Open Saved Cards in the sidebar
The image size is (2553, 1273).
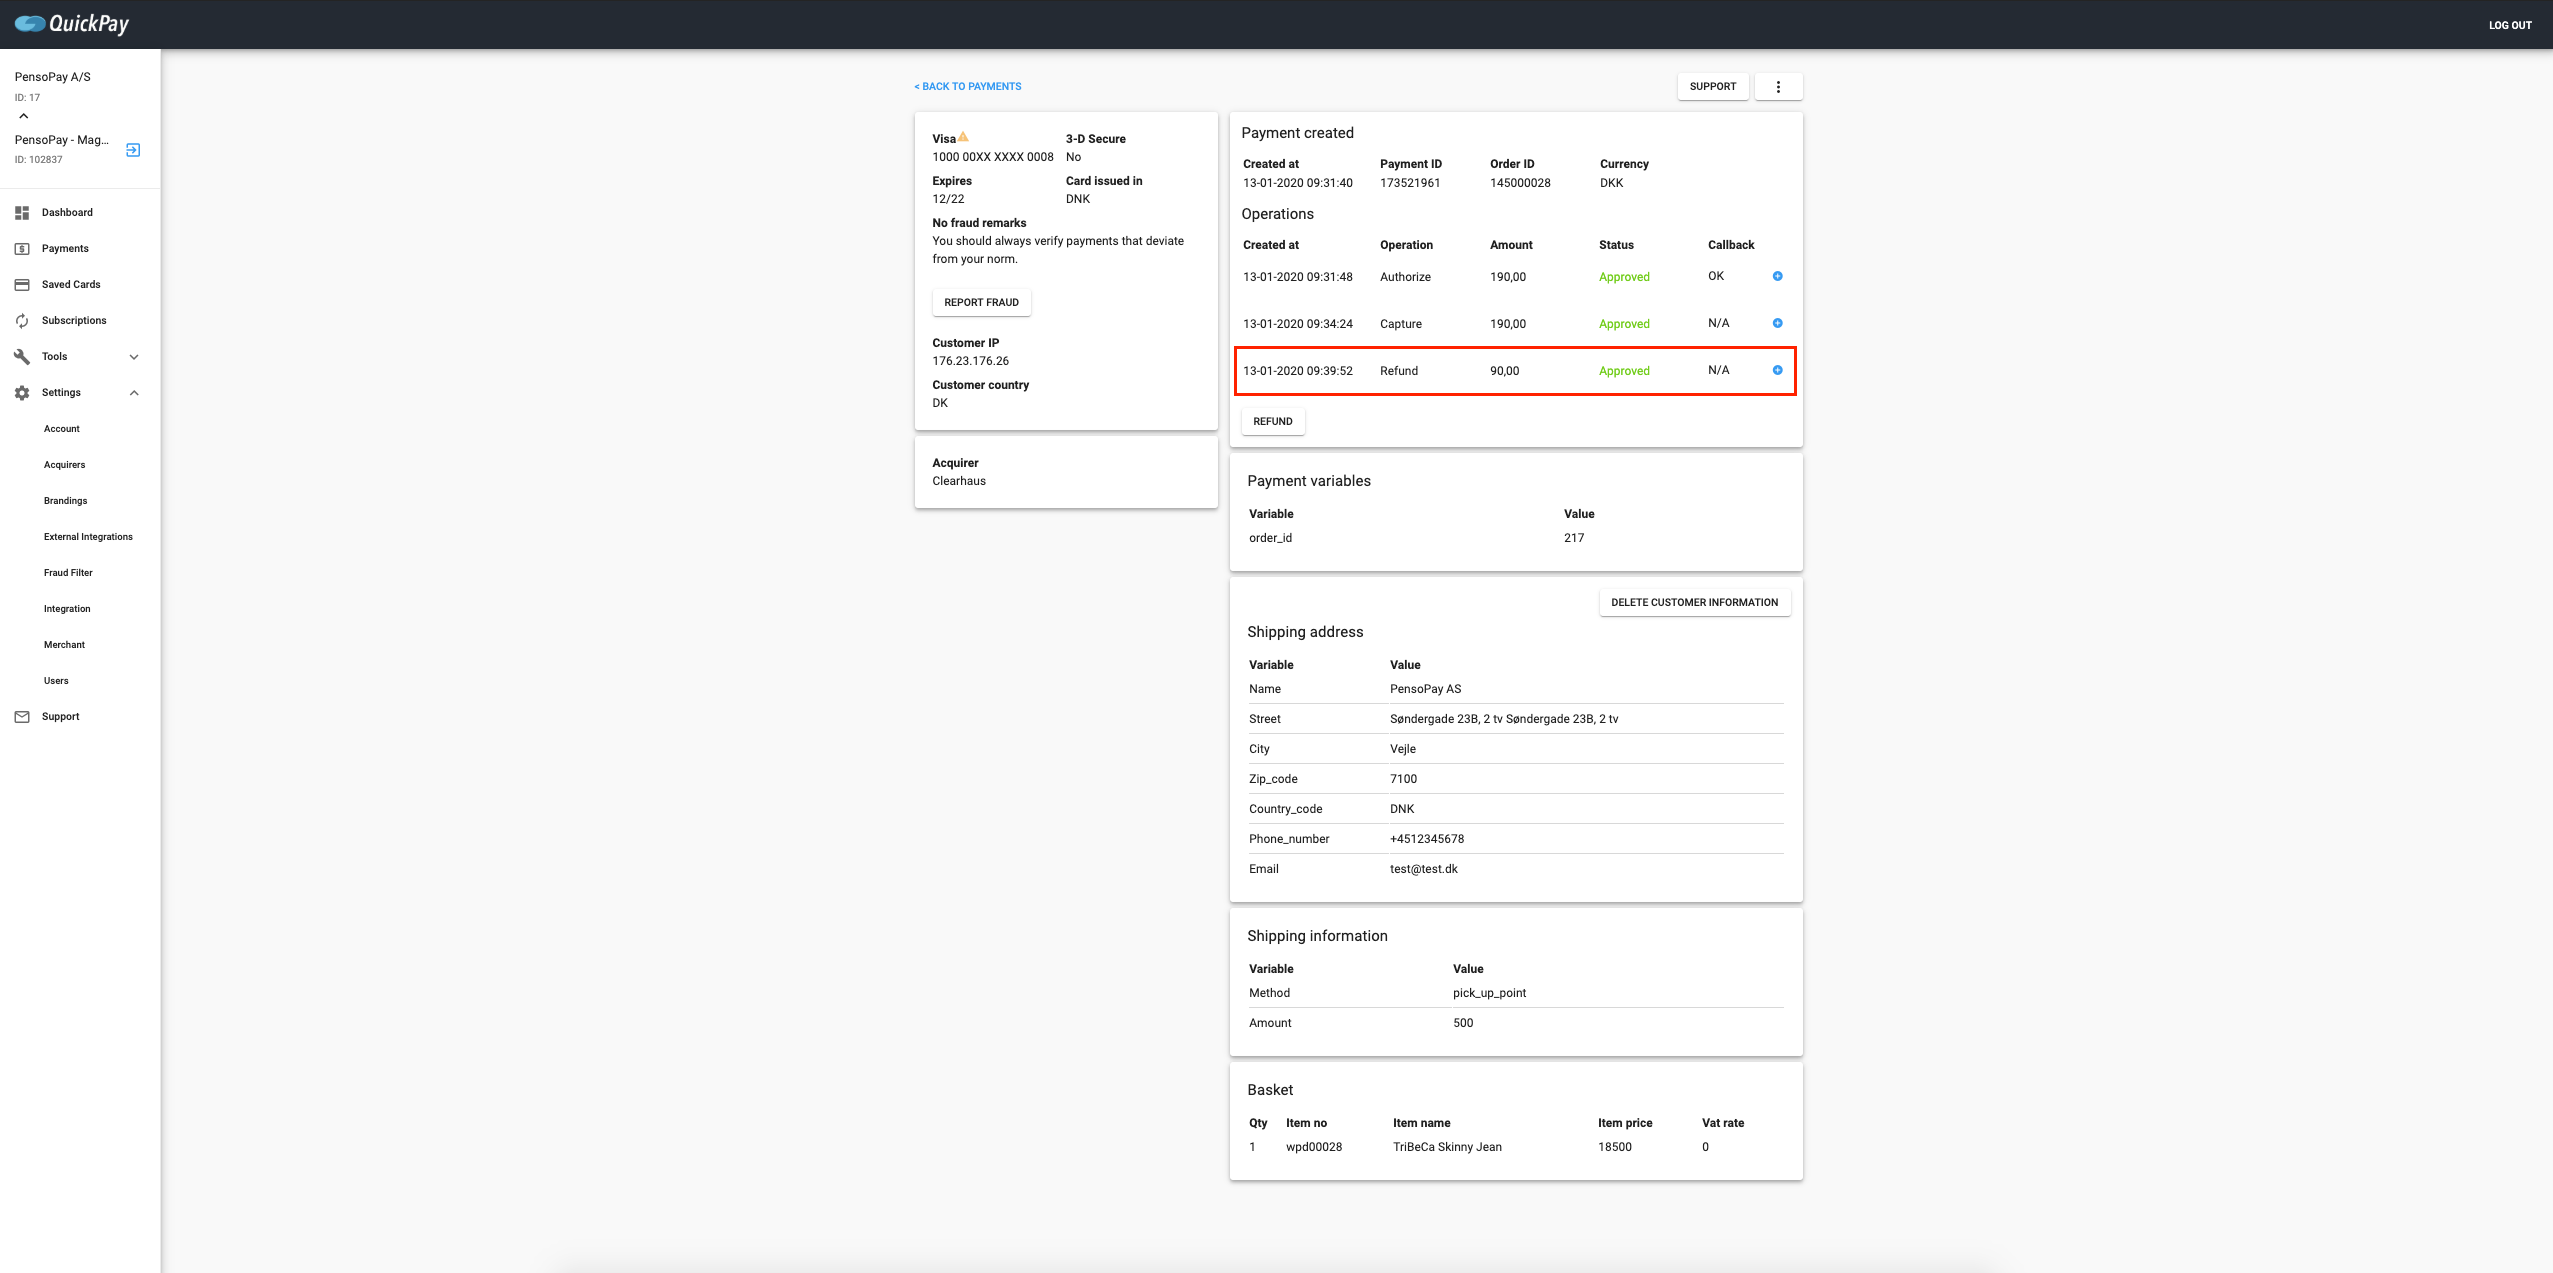71,285
